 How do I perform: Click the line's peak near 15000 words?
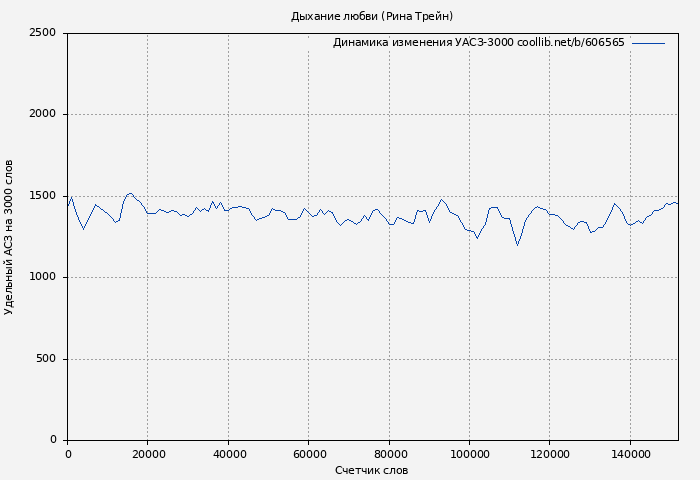[130, 193]
